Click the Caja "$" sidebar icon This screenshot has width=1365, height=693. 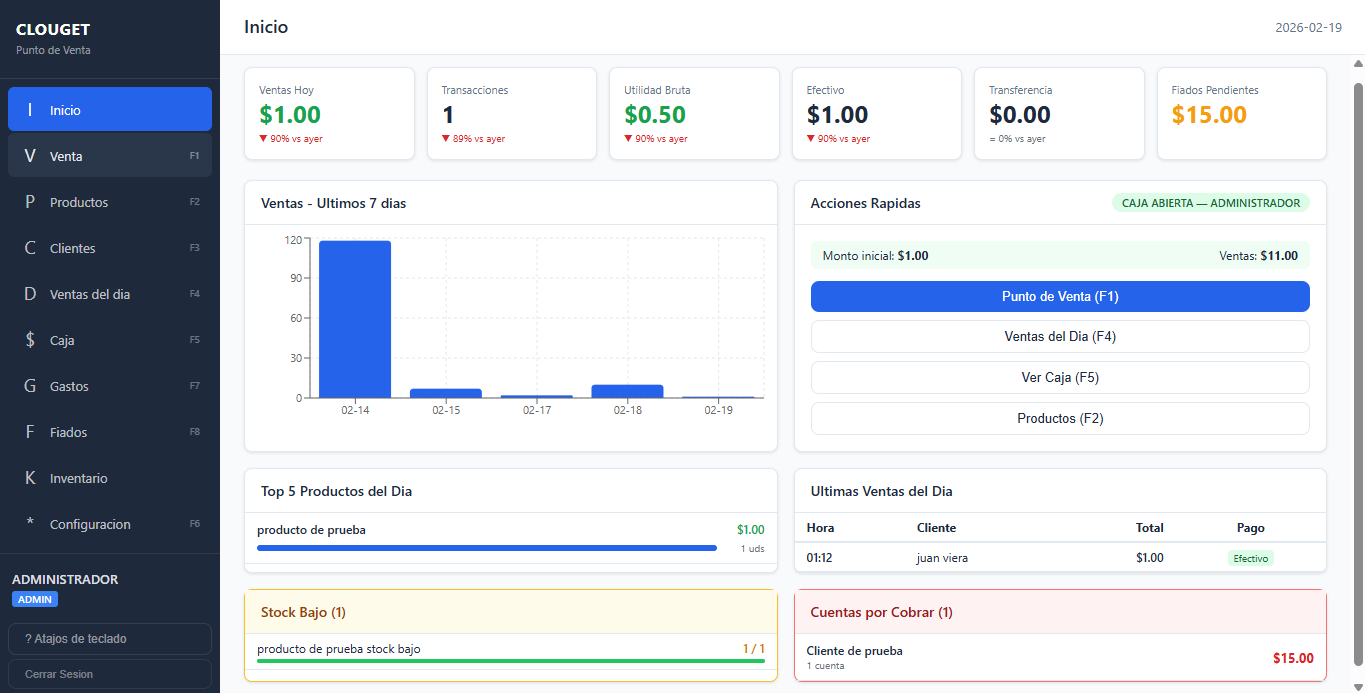[30, 340]
